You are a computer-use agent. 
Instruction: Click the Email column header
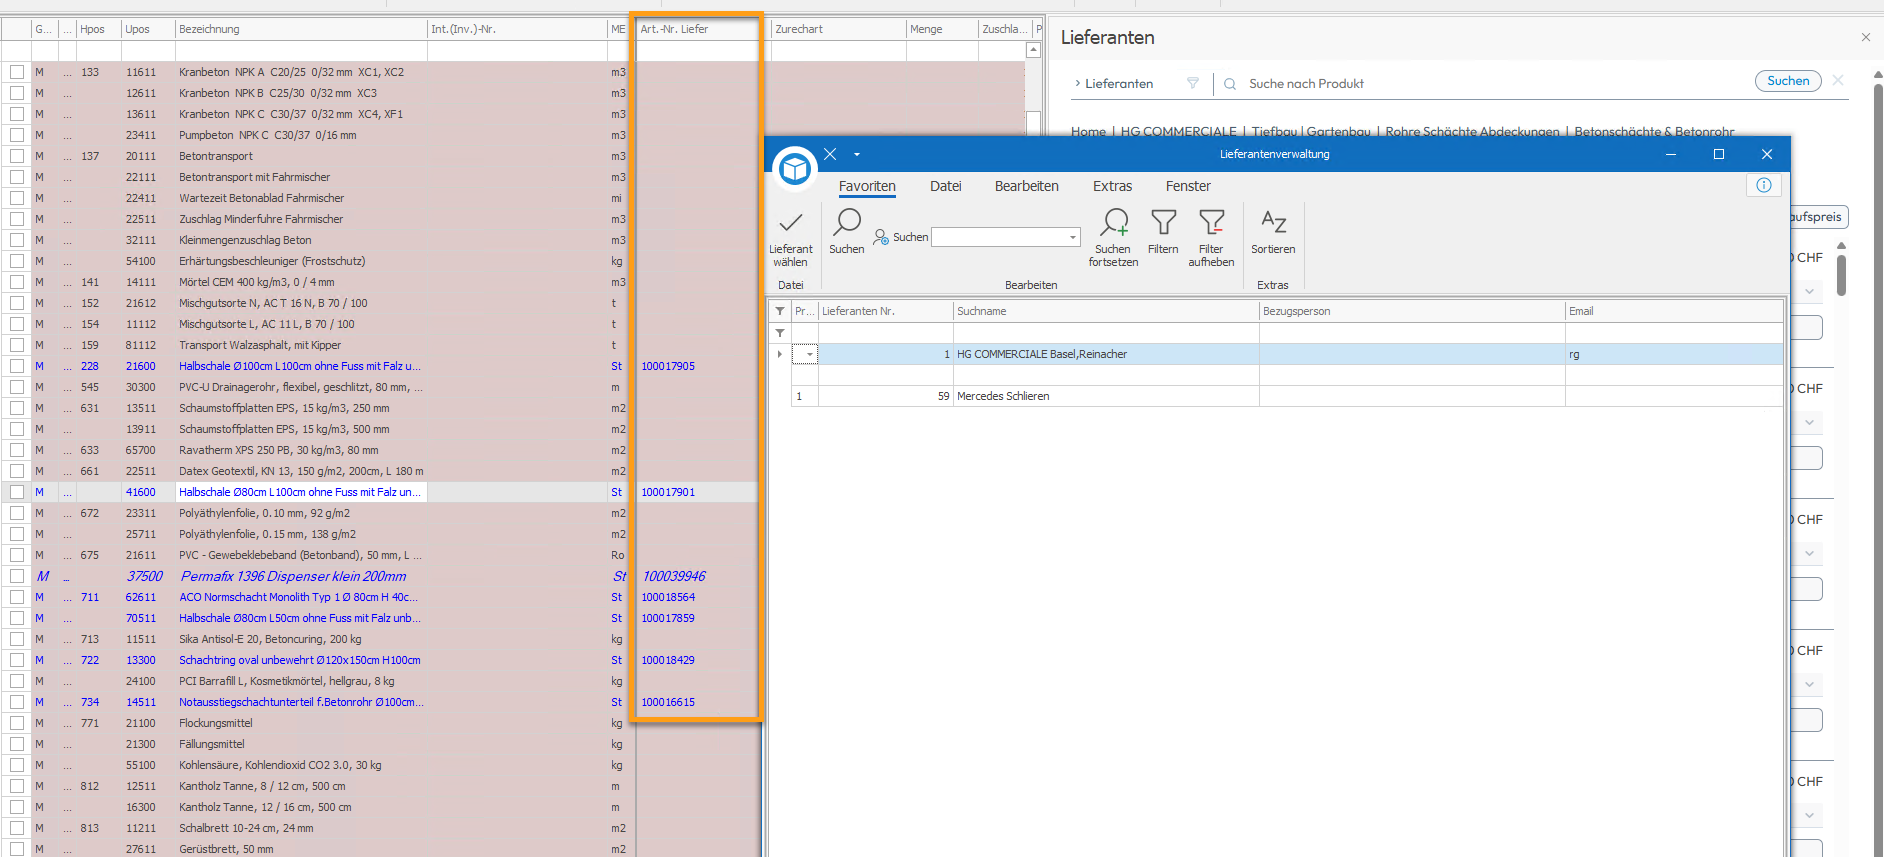(1674, 311)
